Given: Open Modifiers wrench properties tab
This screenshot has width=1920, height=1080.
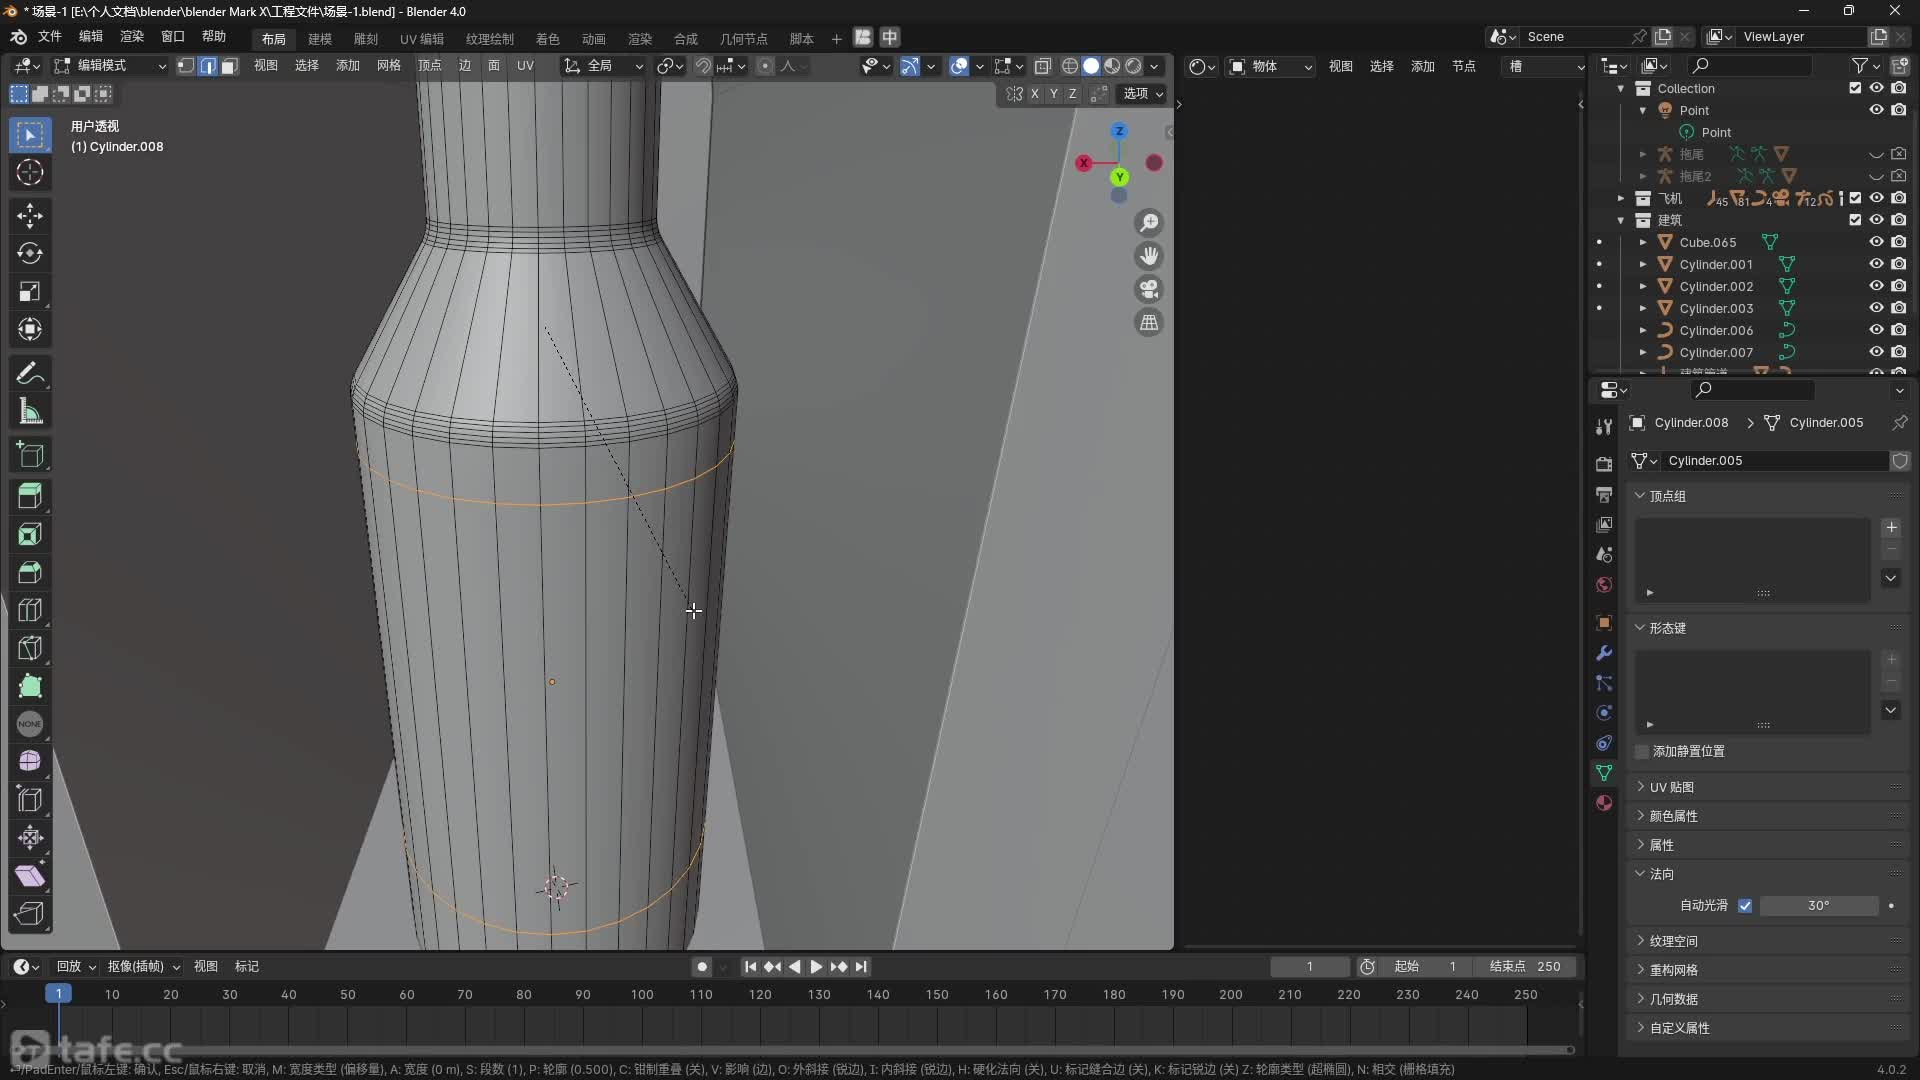Looking at the screenshot, I should pyautogui.click(x=1604, y=653).
